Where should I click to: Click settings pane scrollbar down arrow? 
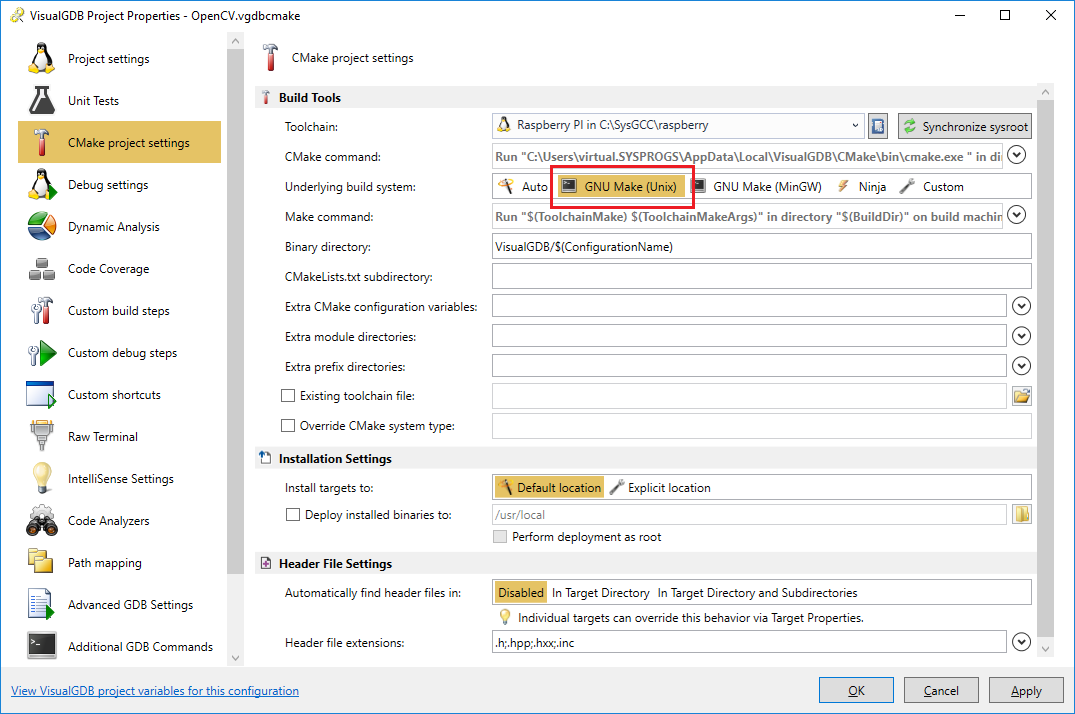(x=1045, y=648)
